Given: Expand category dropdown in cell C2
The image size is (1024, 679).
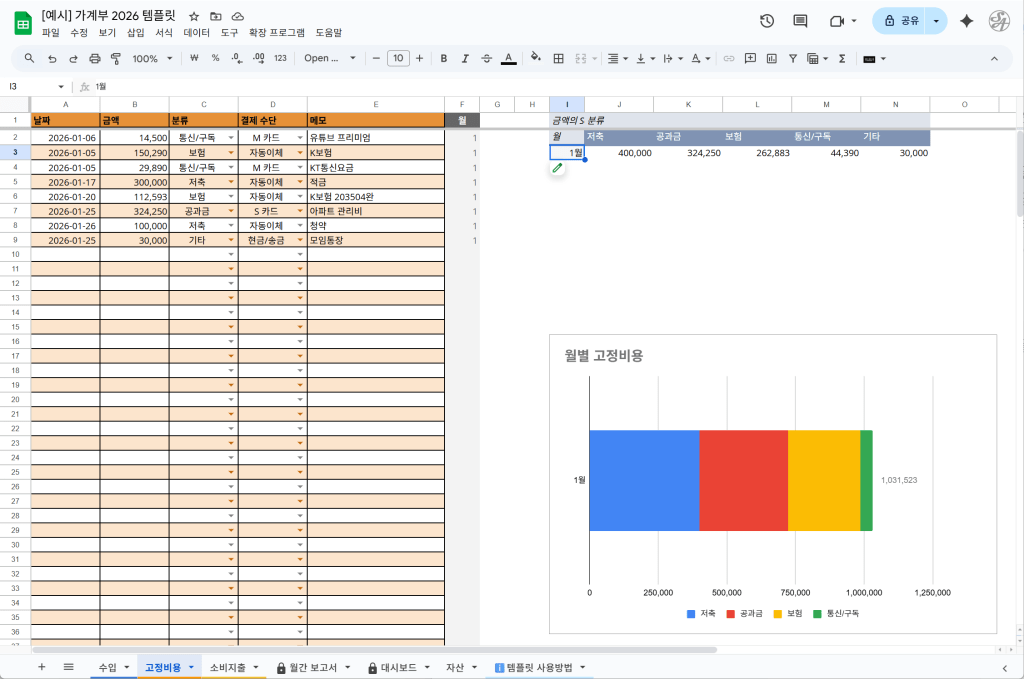Looking at the screenshot, I should click(231, 138).
